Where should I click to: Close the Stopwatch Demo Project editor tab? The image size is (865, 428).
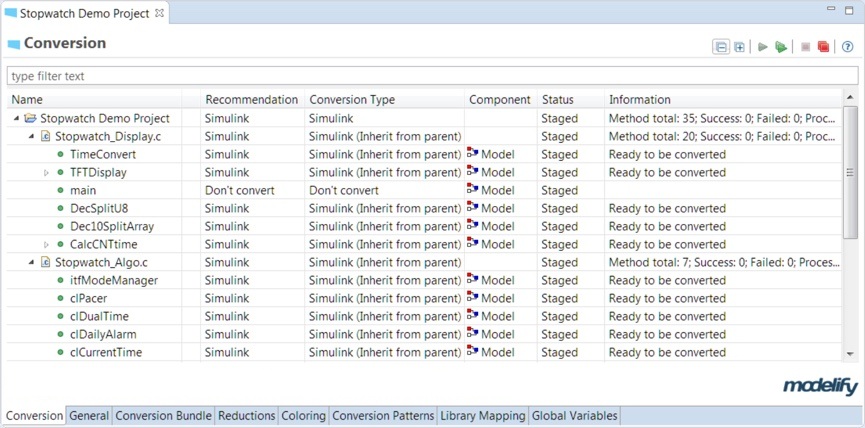click(x=159, y=13)
